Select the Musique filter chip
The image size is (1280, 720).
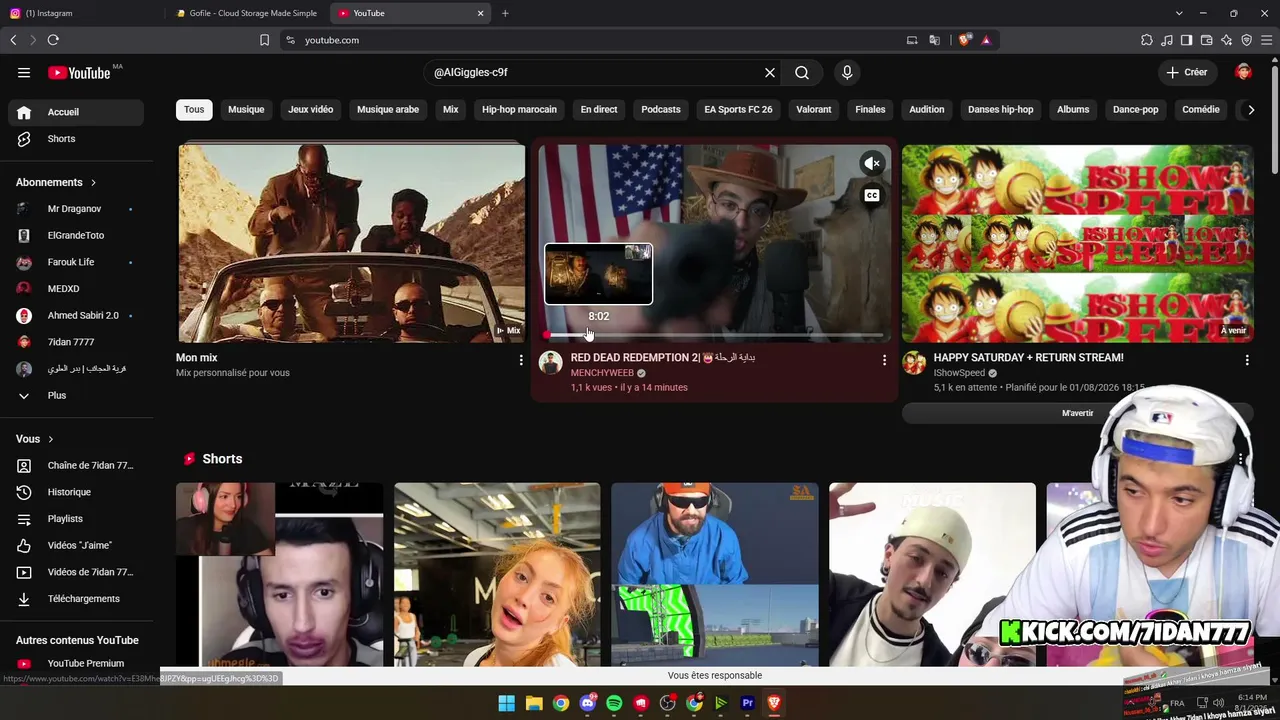[x=246, y=109]
